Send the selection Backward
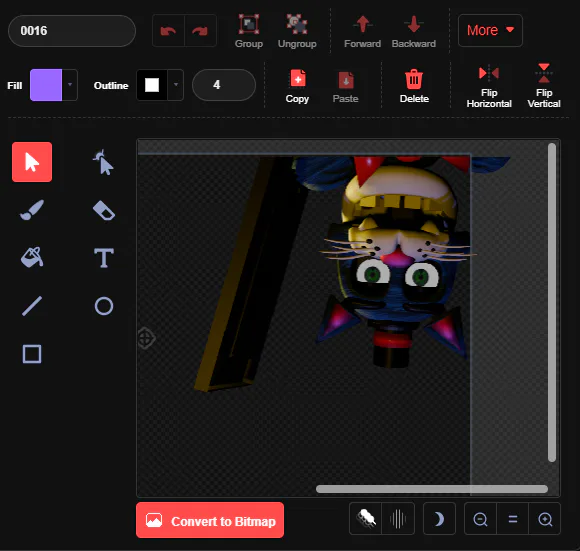Screen dimensions: 580x551 (414, 31)
